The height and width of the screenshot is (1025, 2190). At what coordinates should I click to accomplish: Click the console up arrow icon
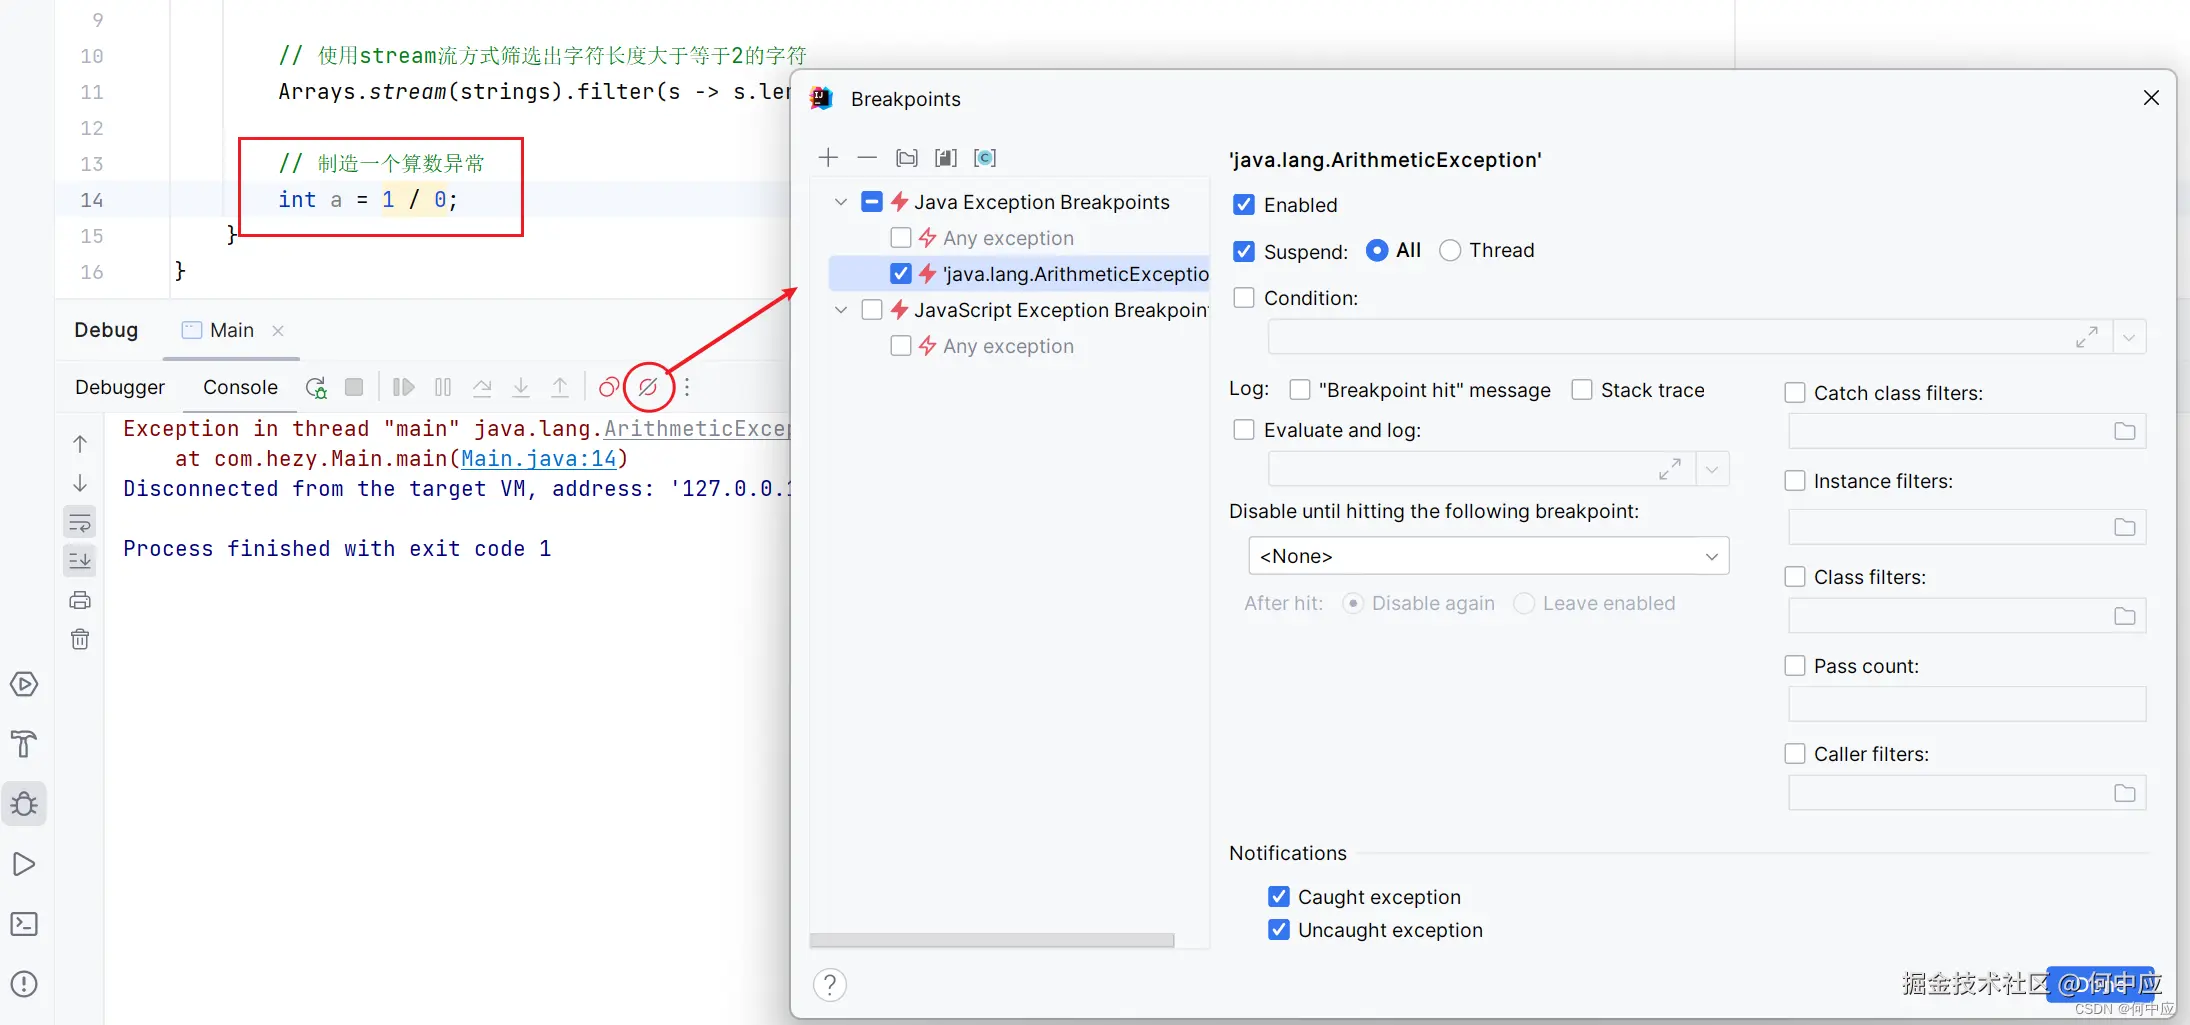click(80, 443)
